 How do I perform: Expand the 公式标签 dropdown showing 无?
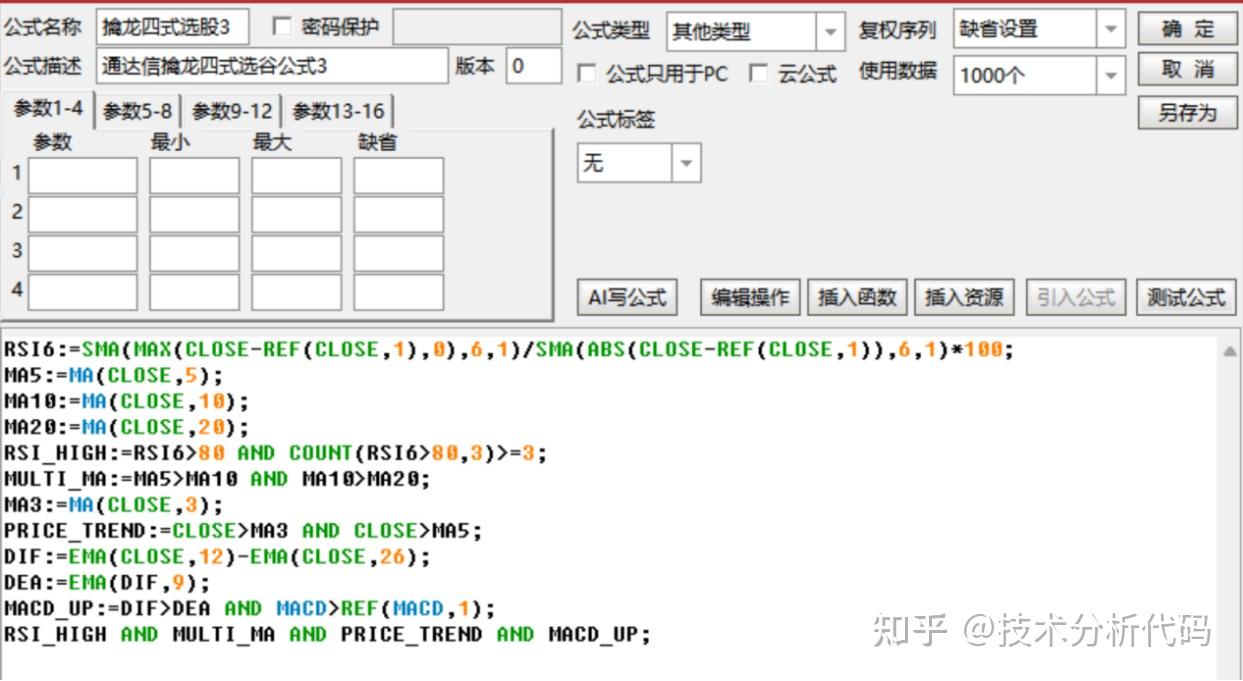pyautogui.click(x=686, y=162)
